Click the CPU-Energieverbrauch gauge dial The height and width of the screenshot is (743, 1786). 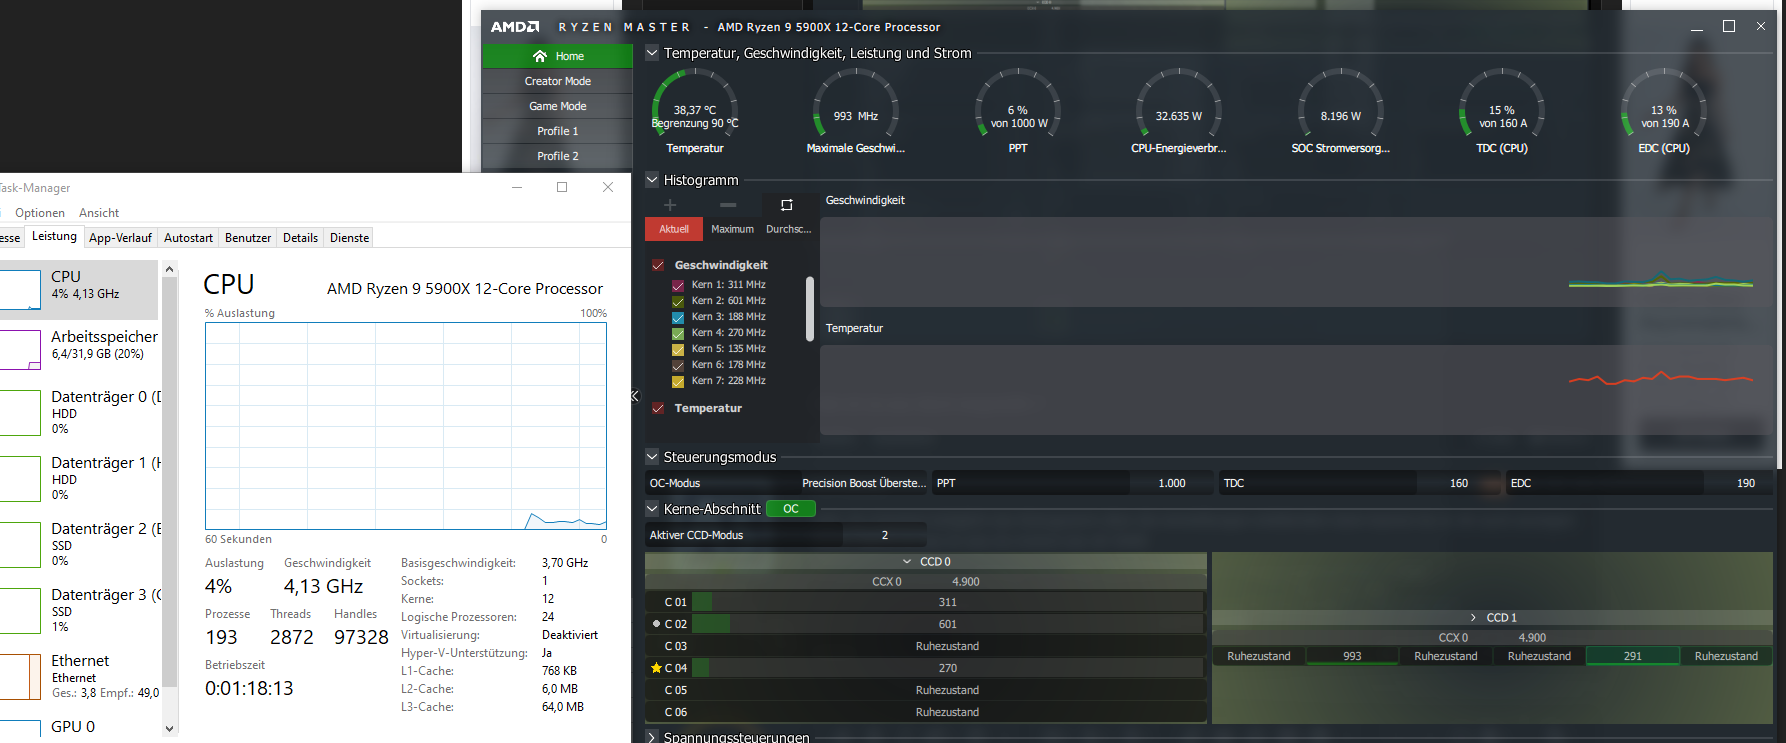tap(1178, 105)
